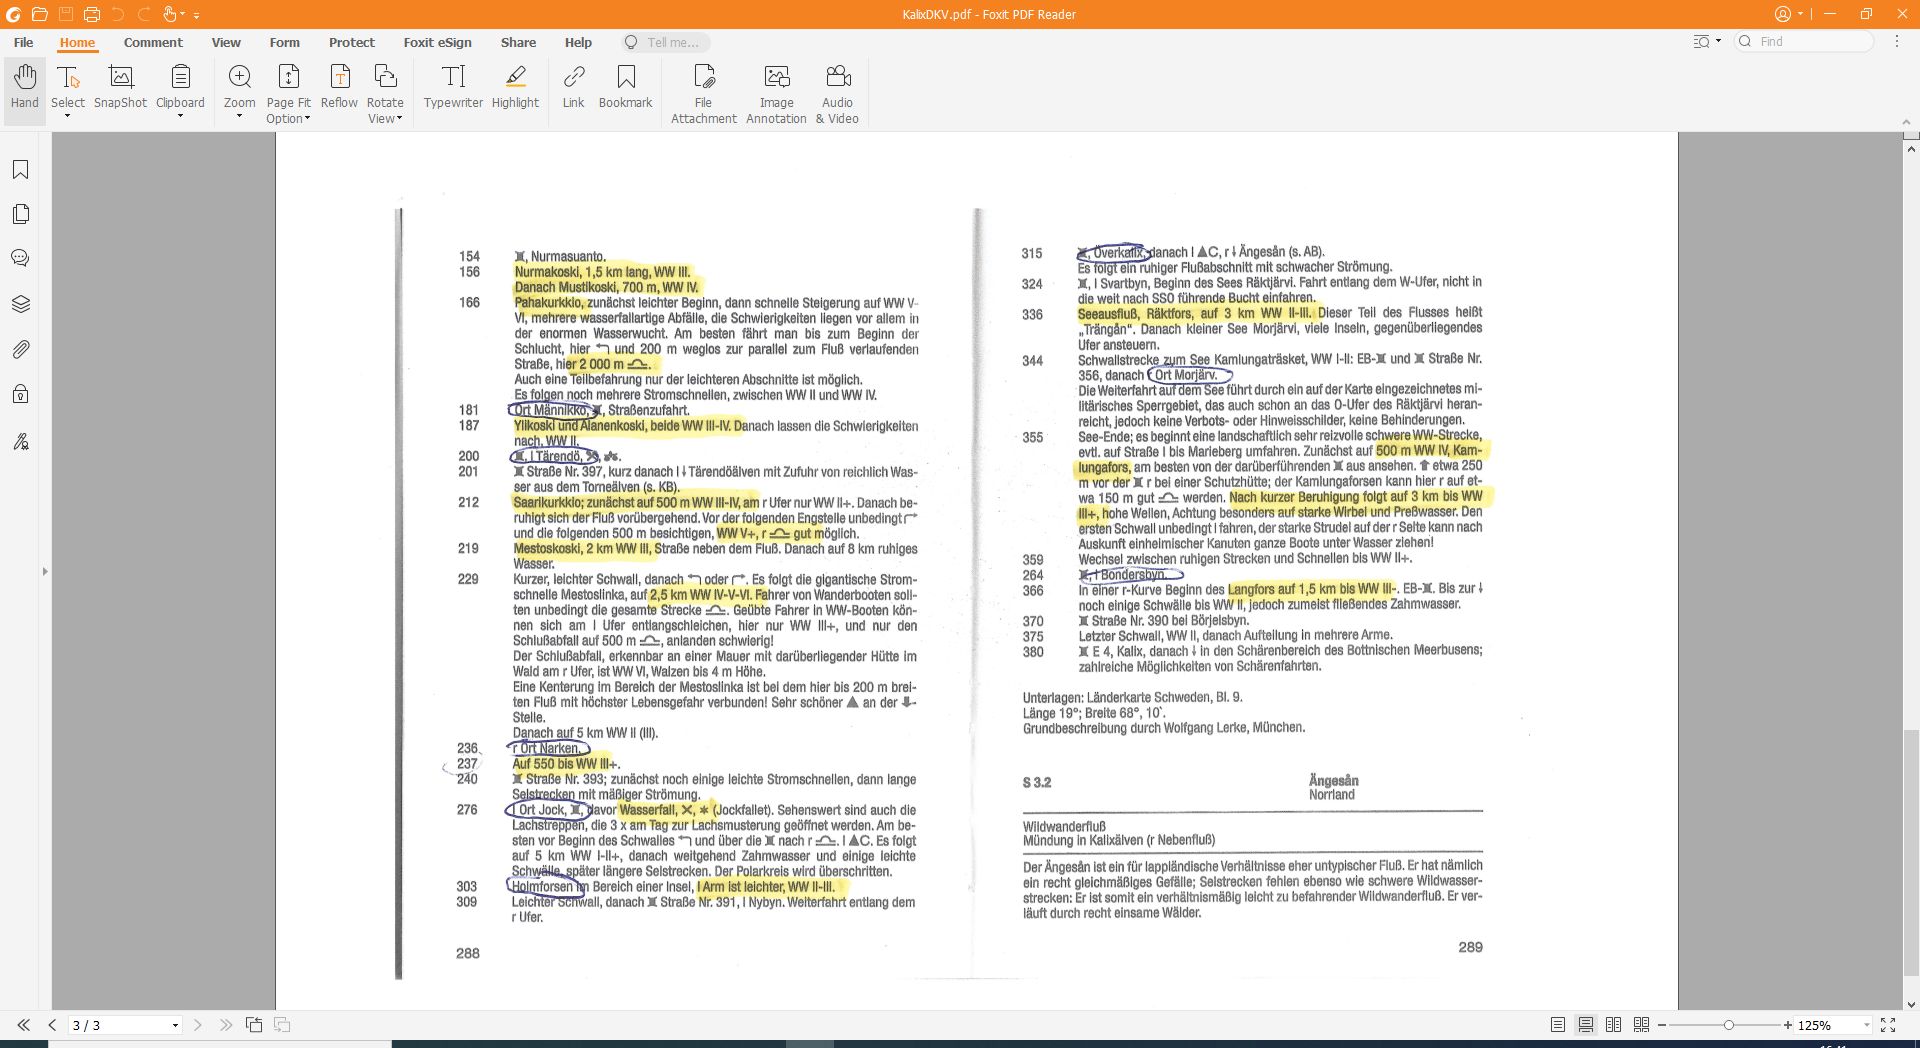The width and height of the screenshot is (1920, 1048).
Task: Click the Undo arrow in title bar
Action: [x=118, y=14]
